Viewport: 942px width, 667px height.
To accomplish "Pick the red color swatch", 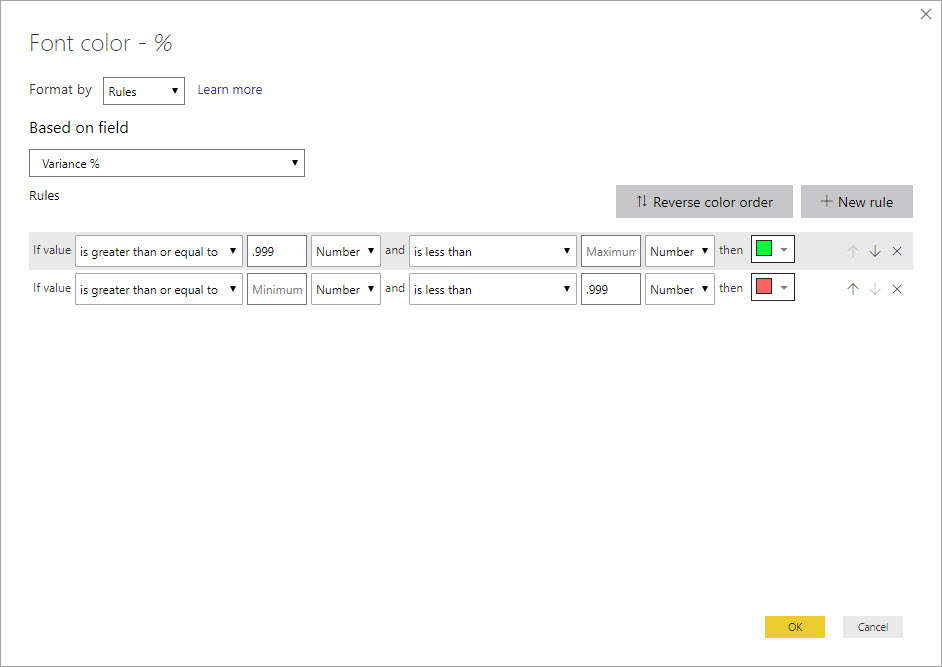I will [764, 286].
